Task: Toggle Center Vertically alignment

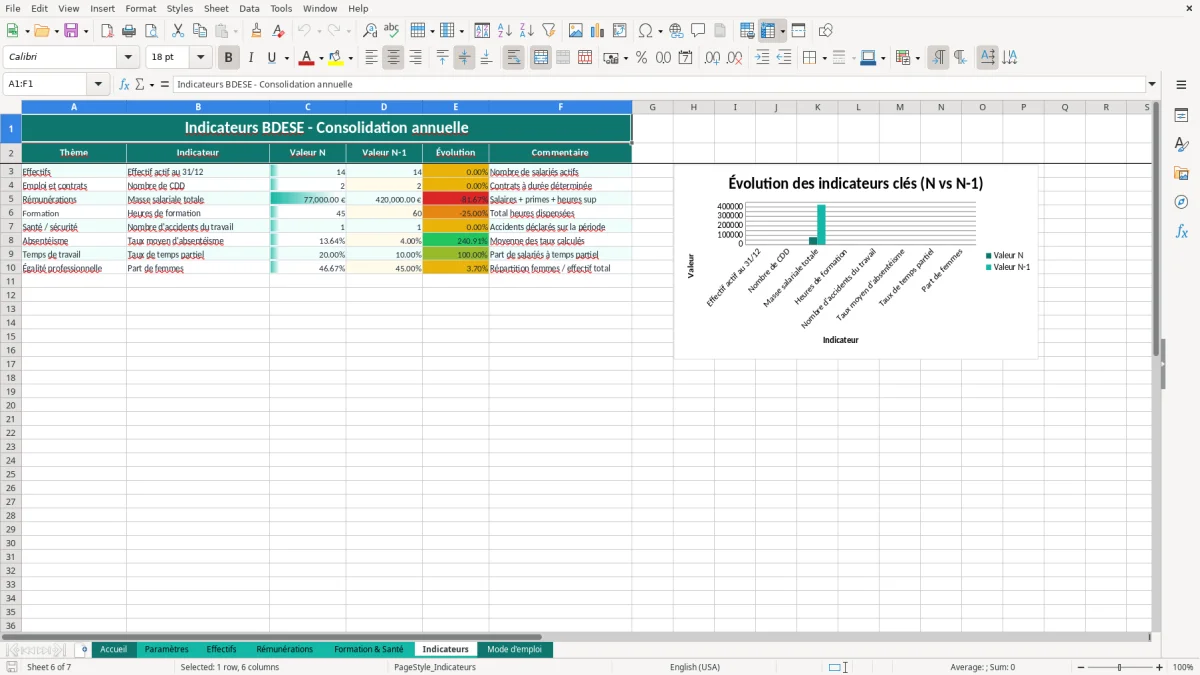Action: tap(464, 58)
